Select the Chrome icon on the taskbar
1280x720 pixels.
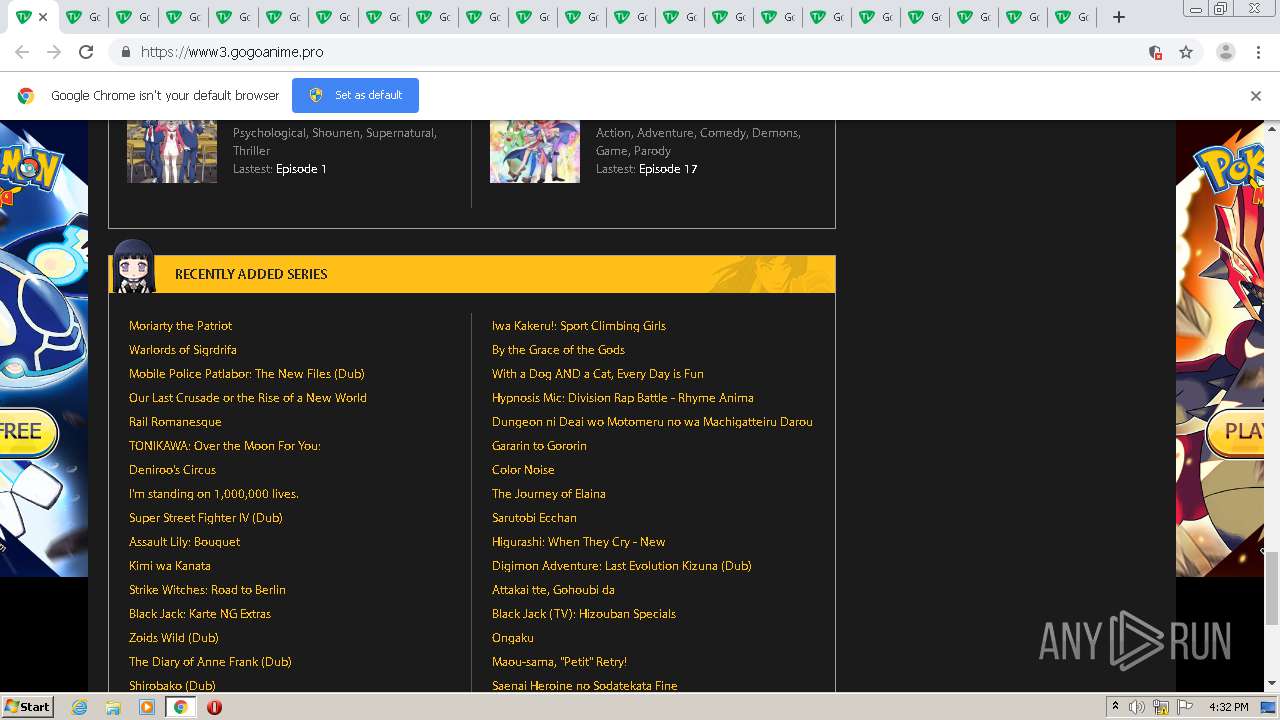pos(180,707)
